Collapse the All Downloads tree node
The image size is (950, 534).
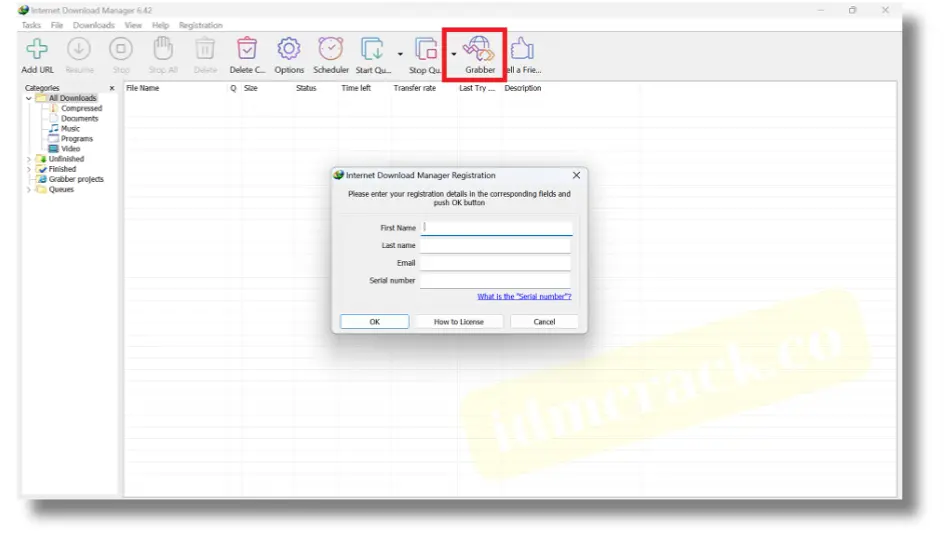click(x=28, y=98)
